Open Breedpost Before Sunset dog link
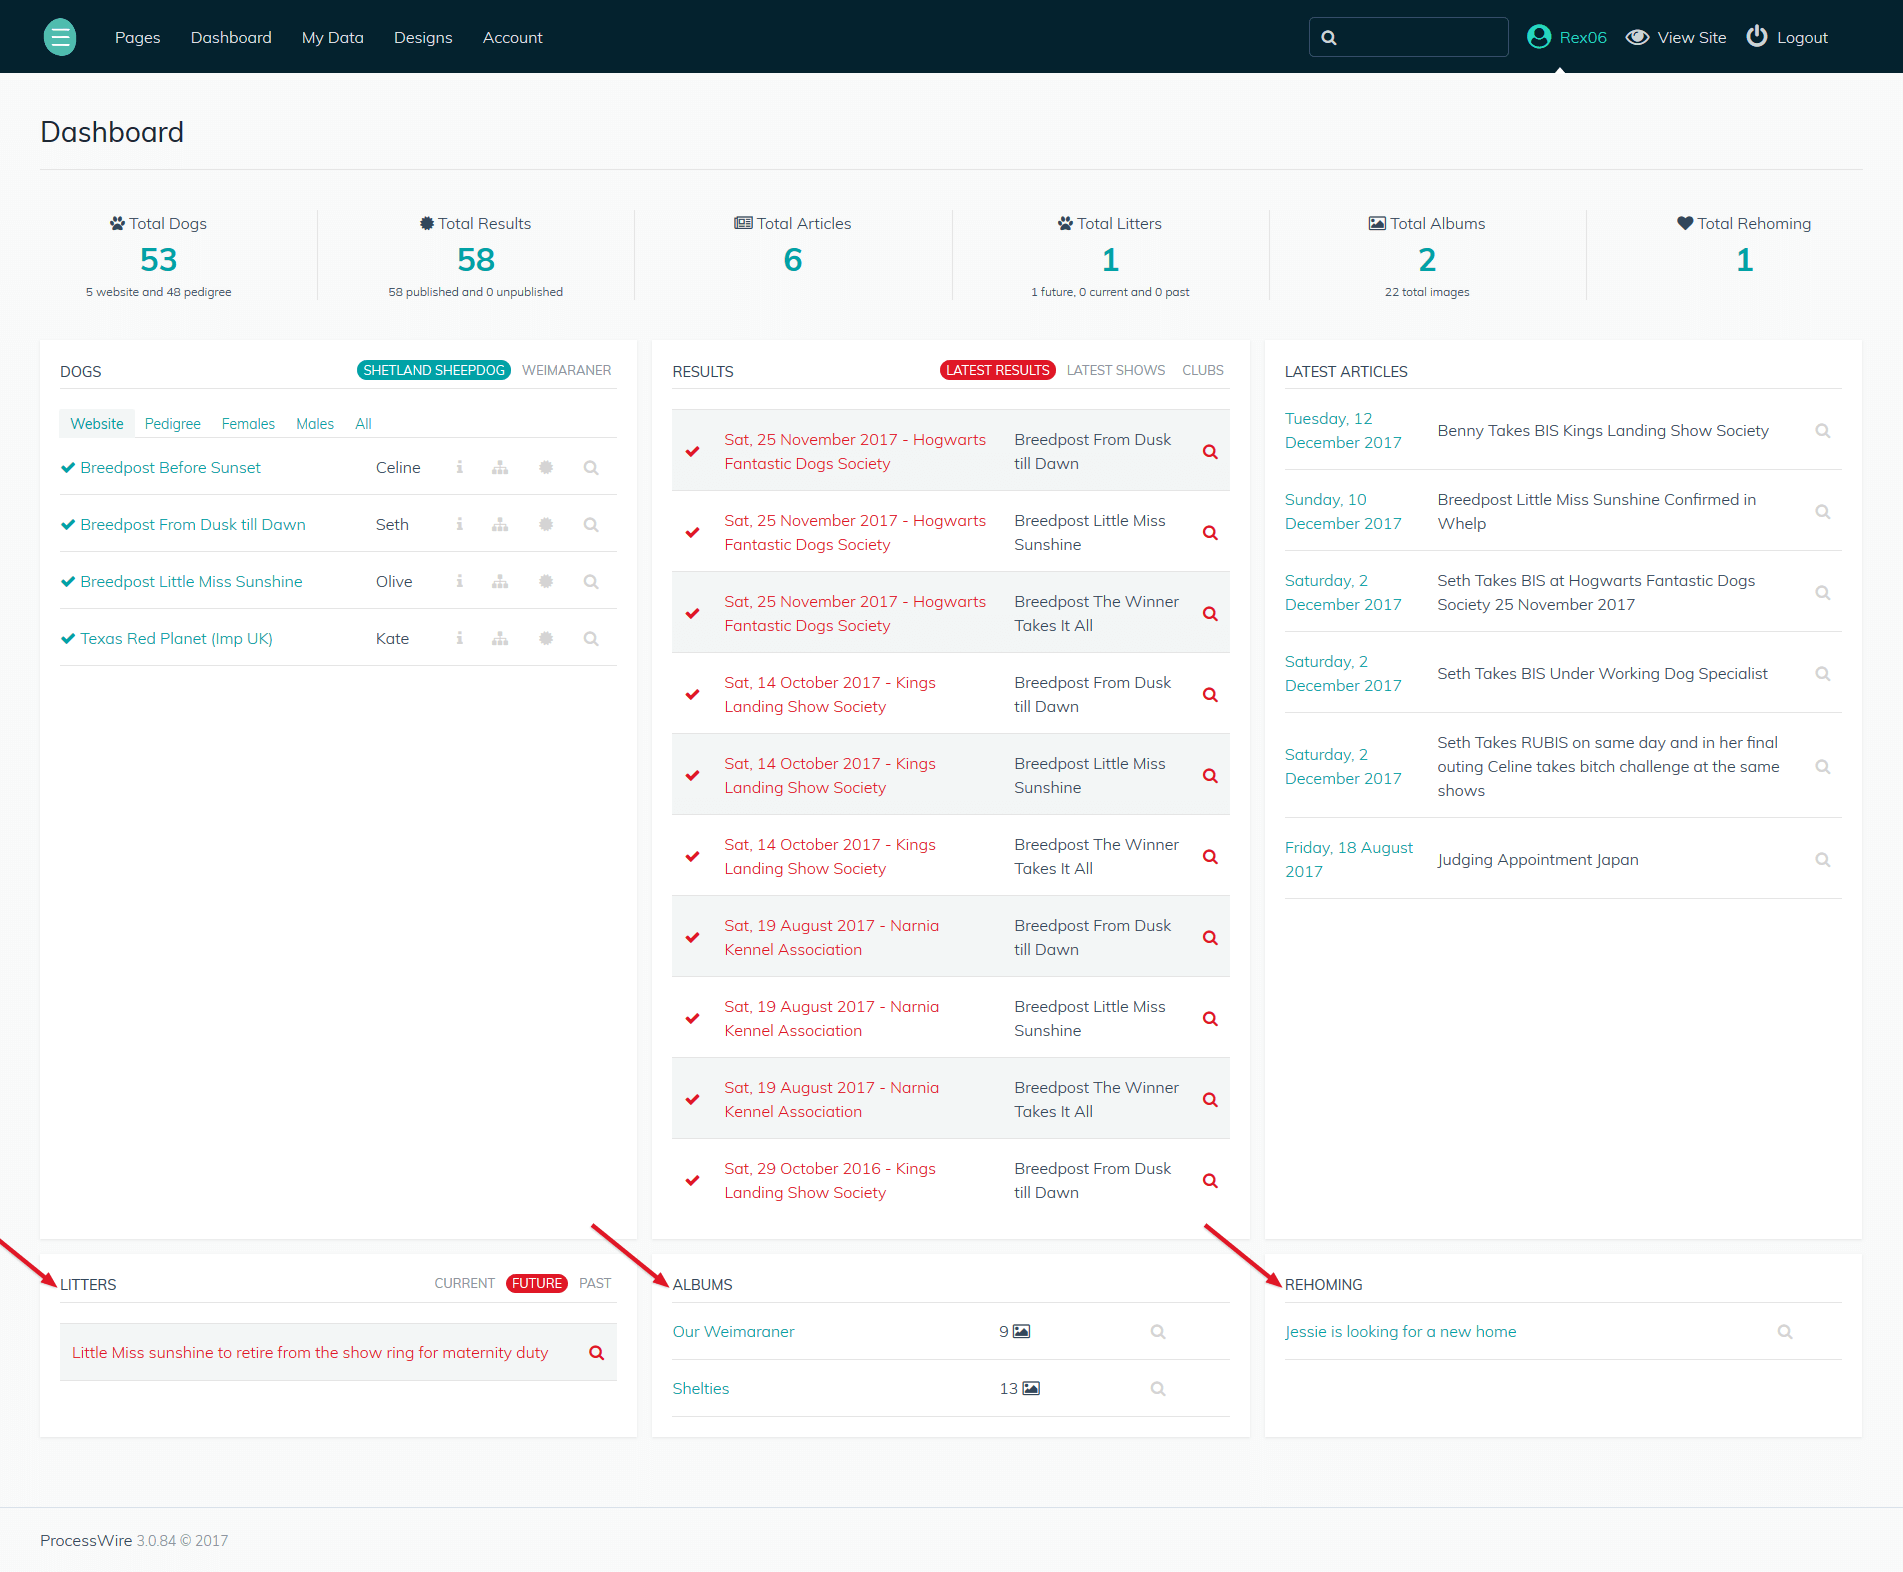This screenshot has width=1903, height=1572. coord(170,467)
